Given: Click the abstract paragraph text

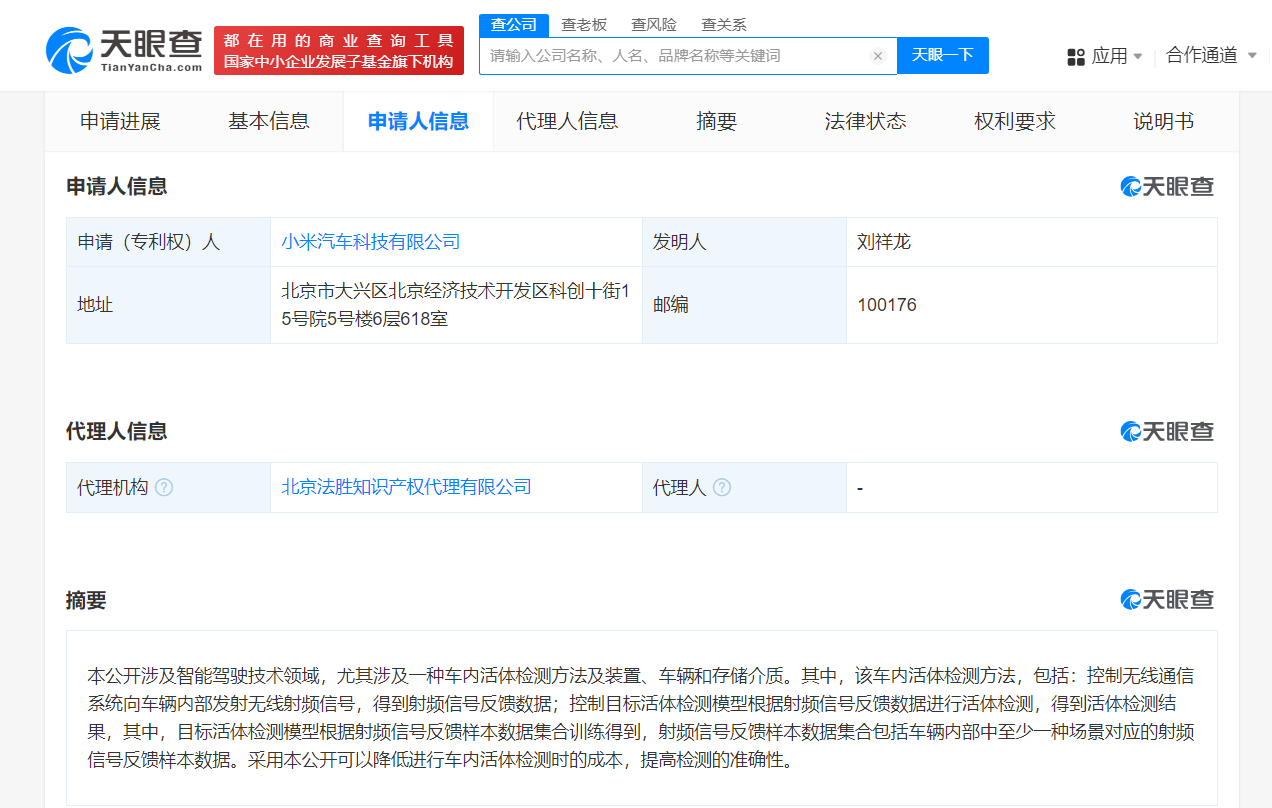Looking at the screenshot, I should pos(641,718).
